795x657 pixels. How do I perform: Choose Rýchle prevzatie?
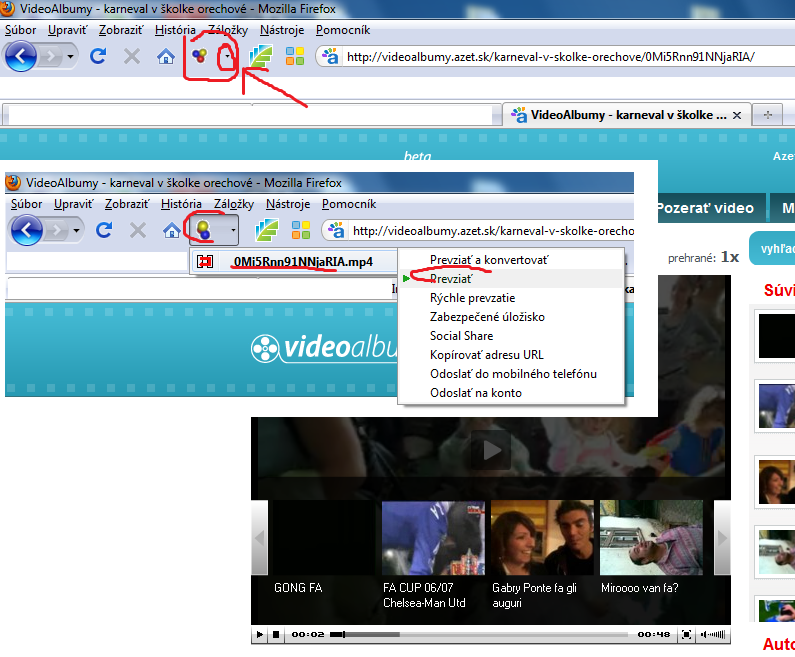511,298
